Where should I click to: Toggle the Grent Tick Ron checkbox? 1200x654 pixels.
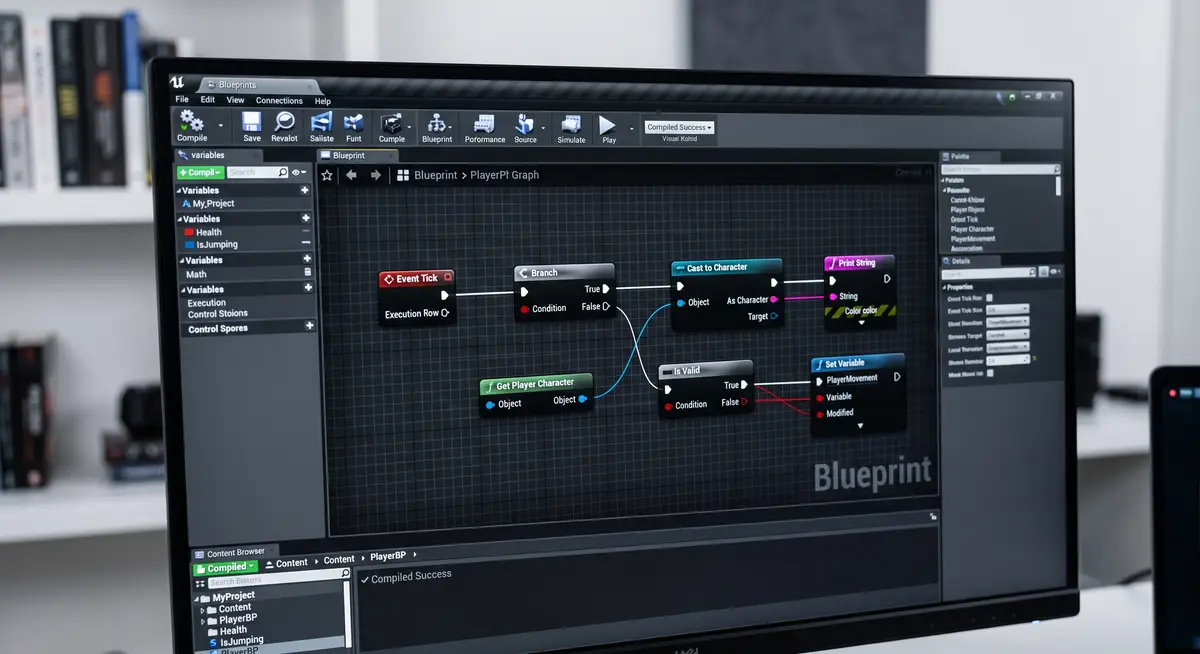(x=990, y=298)
